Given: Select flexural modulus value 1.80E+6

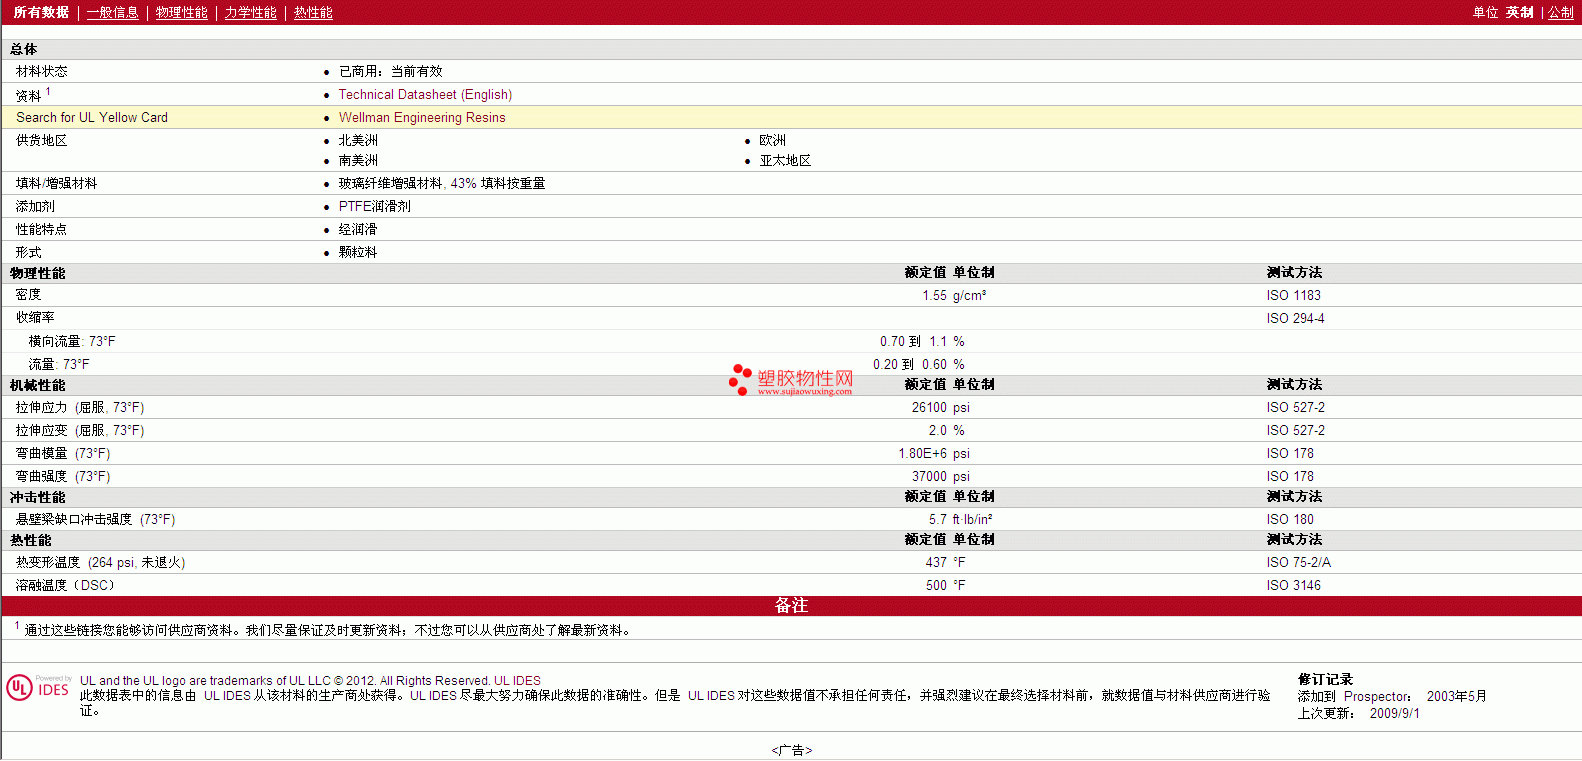Looking at the screenshot, I should click(x=922, y=453).
